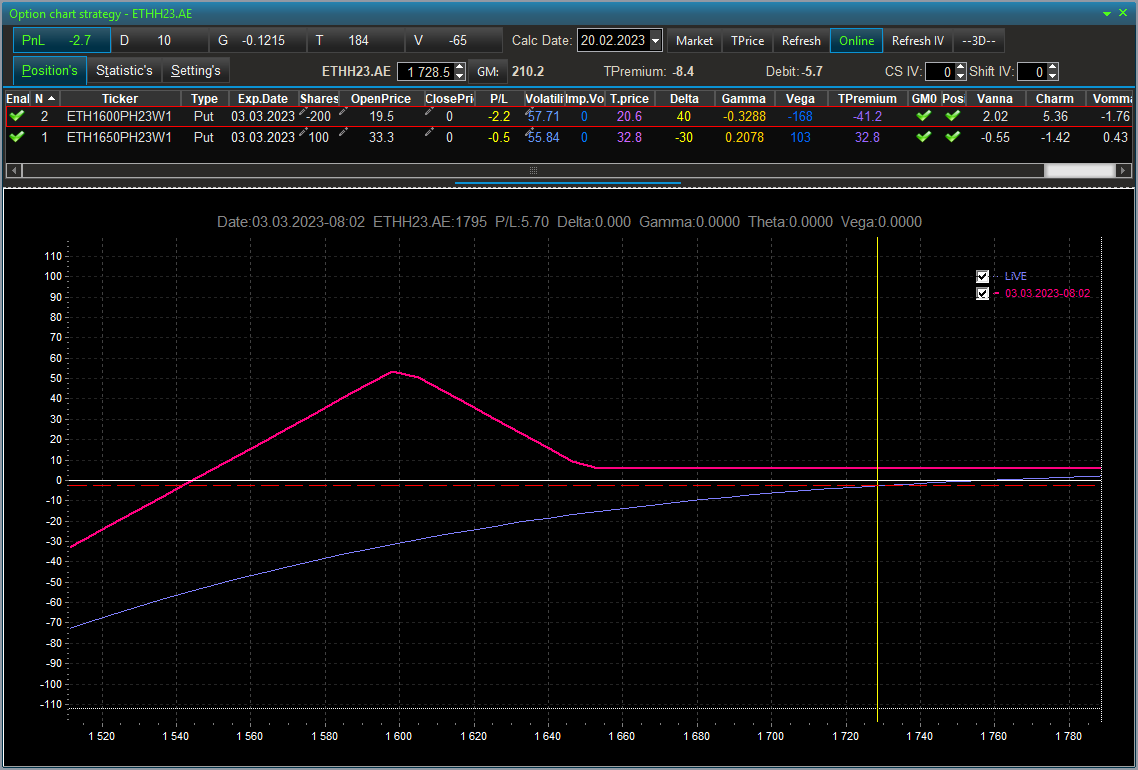Edit OpenPrice pencil for ETH1600PH23W1 row
This screenshot has width=1138, height=770.
click(343, 111)
